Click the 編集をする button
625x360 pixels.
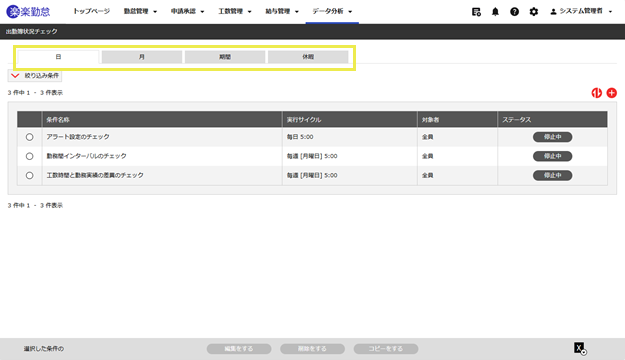click(239, 348)
